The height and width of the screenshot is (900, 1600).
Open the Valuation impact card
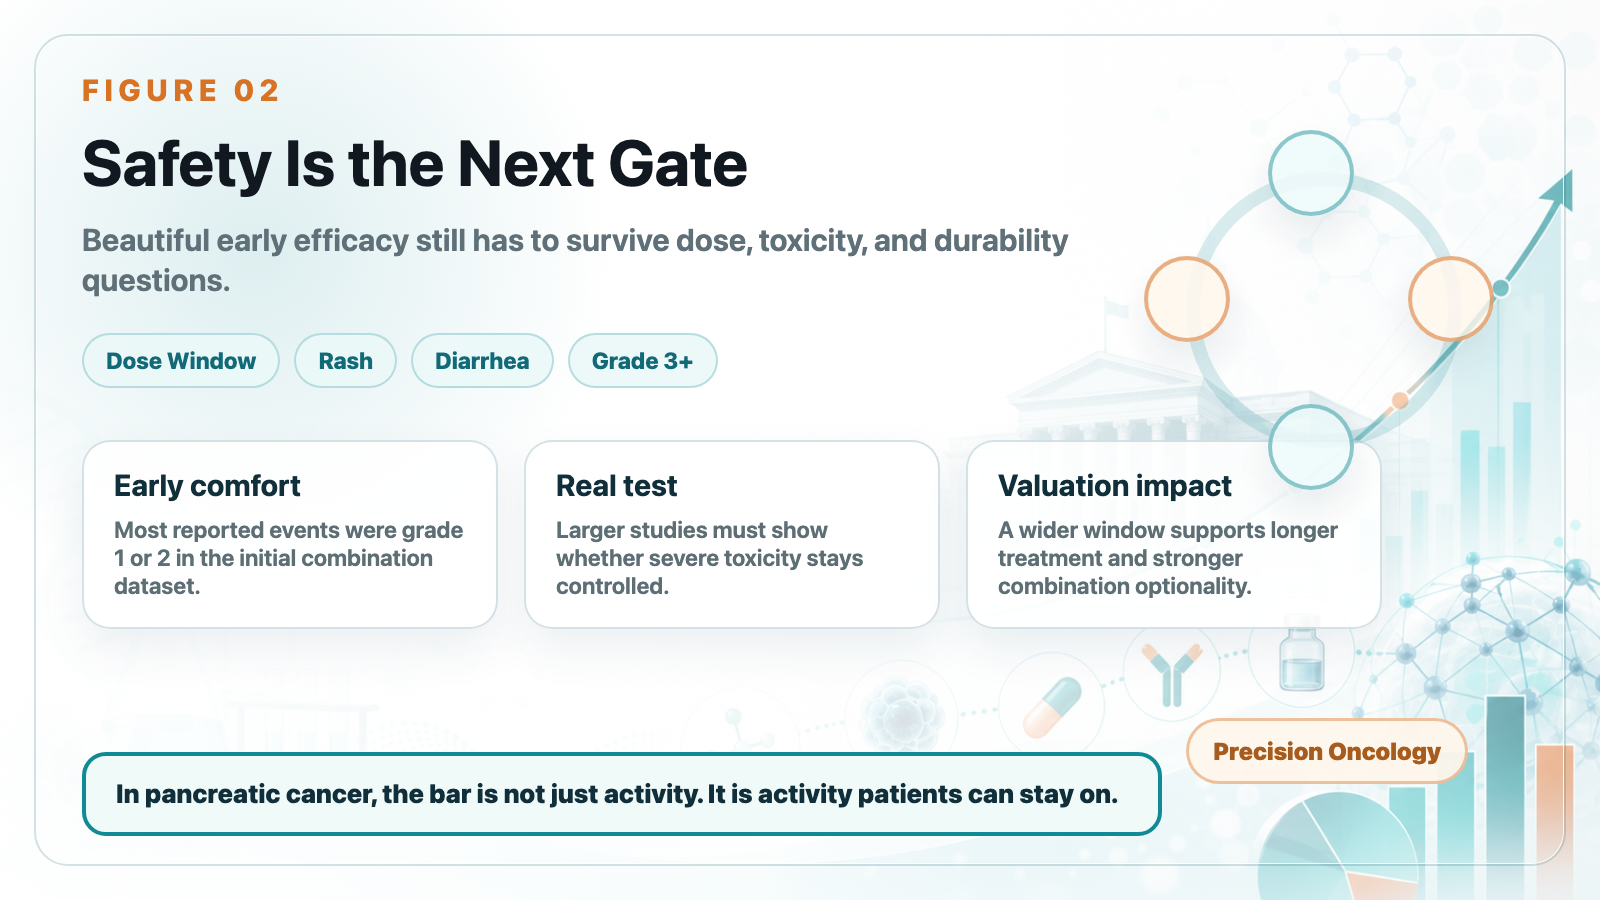1174,534
